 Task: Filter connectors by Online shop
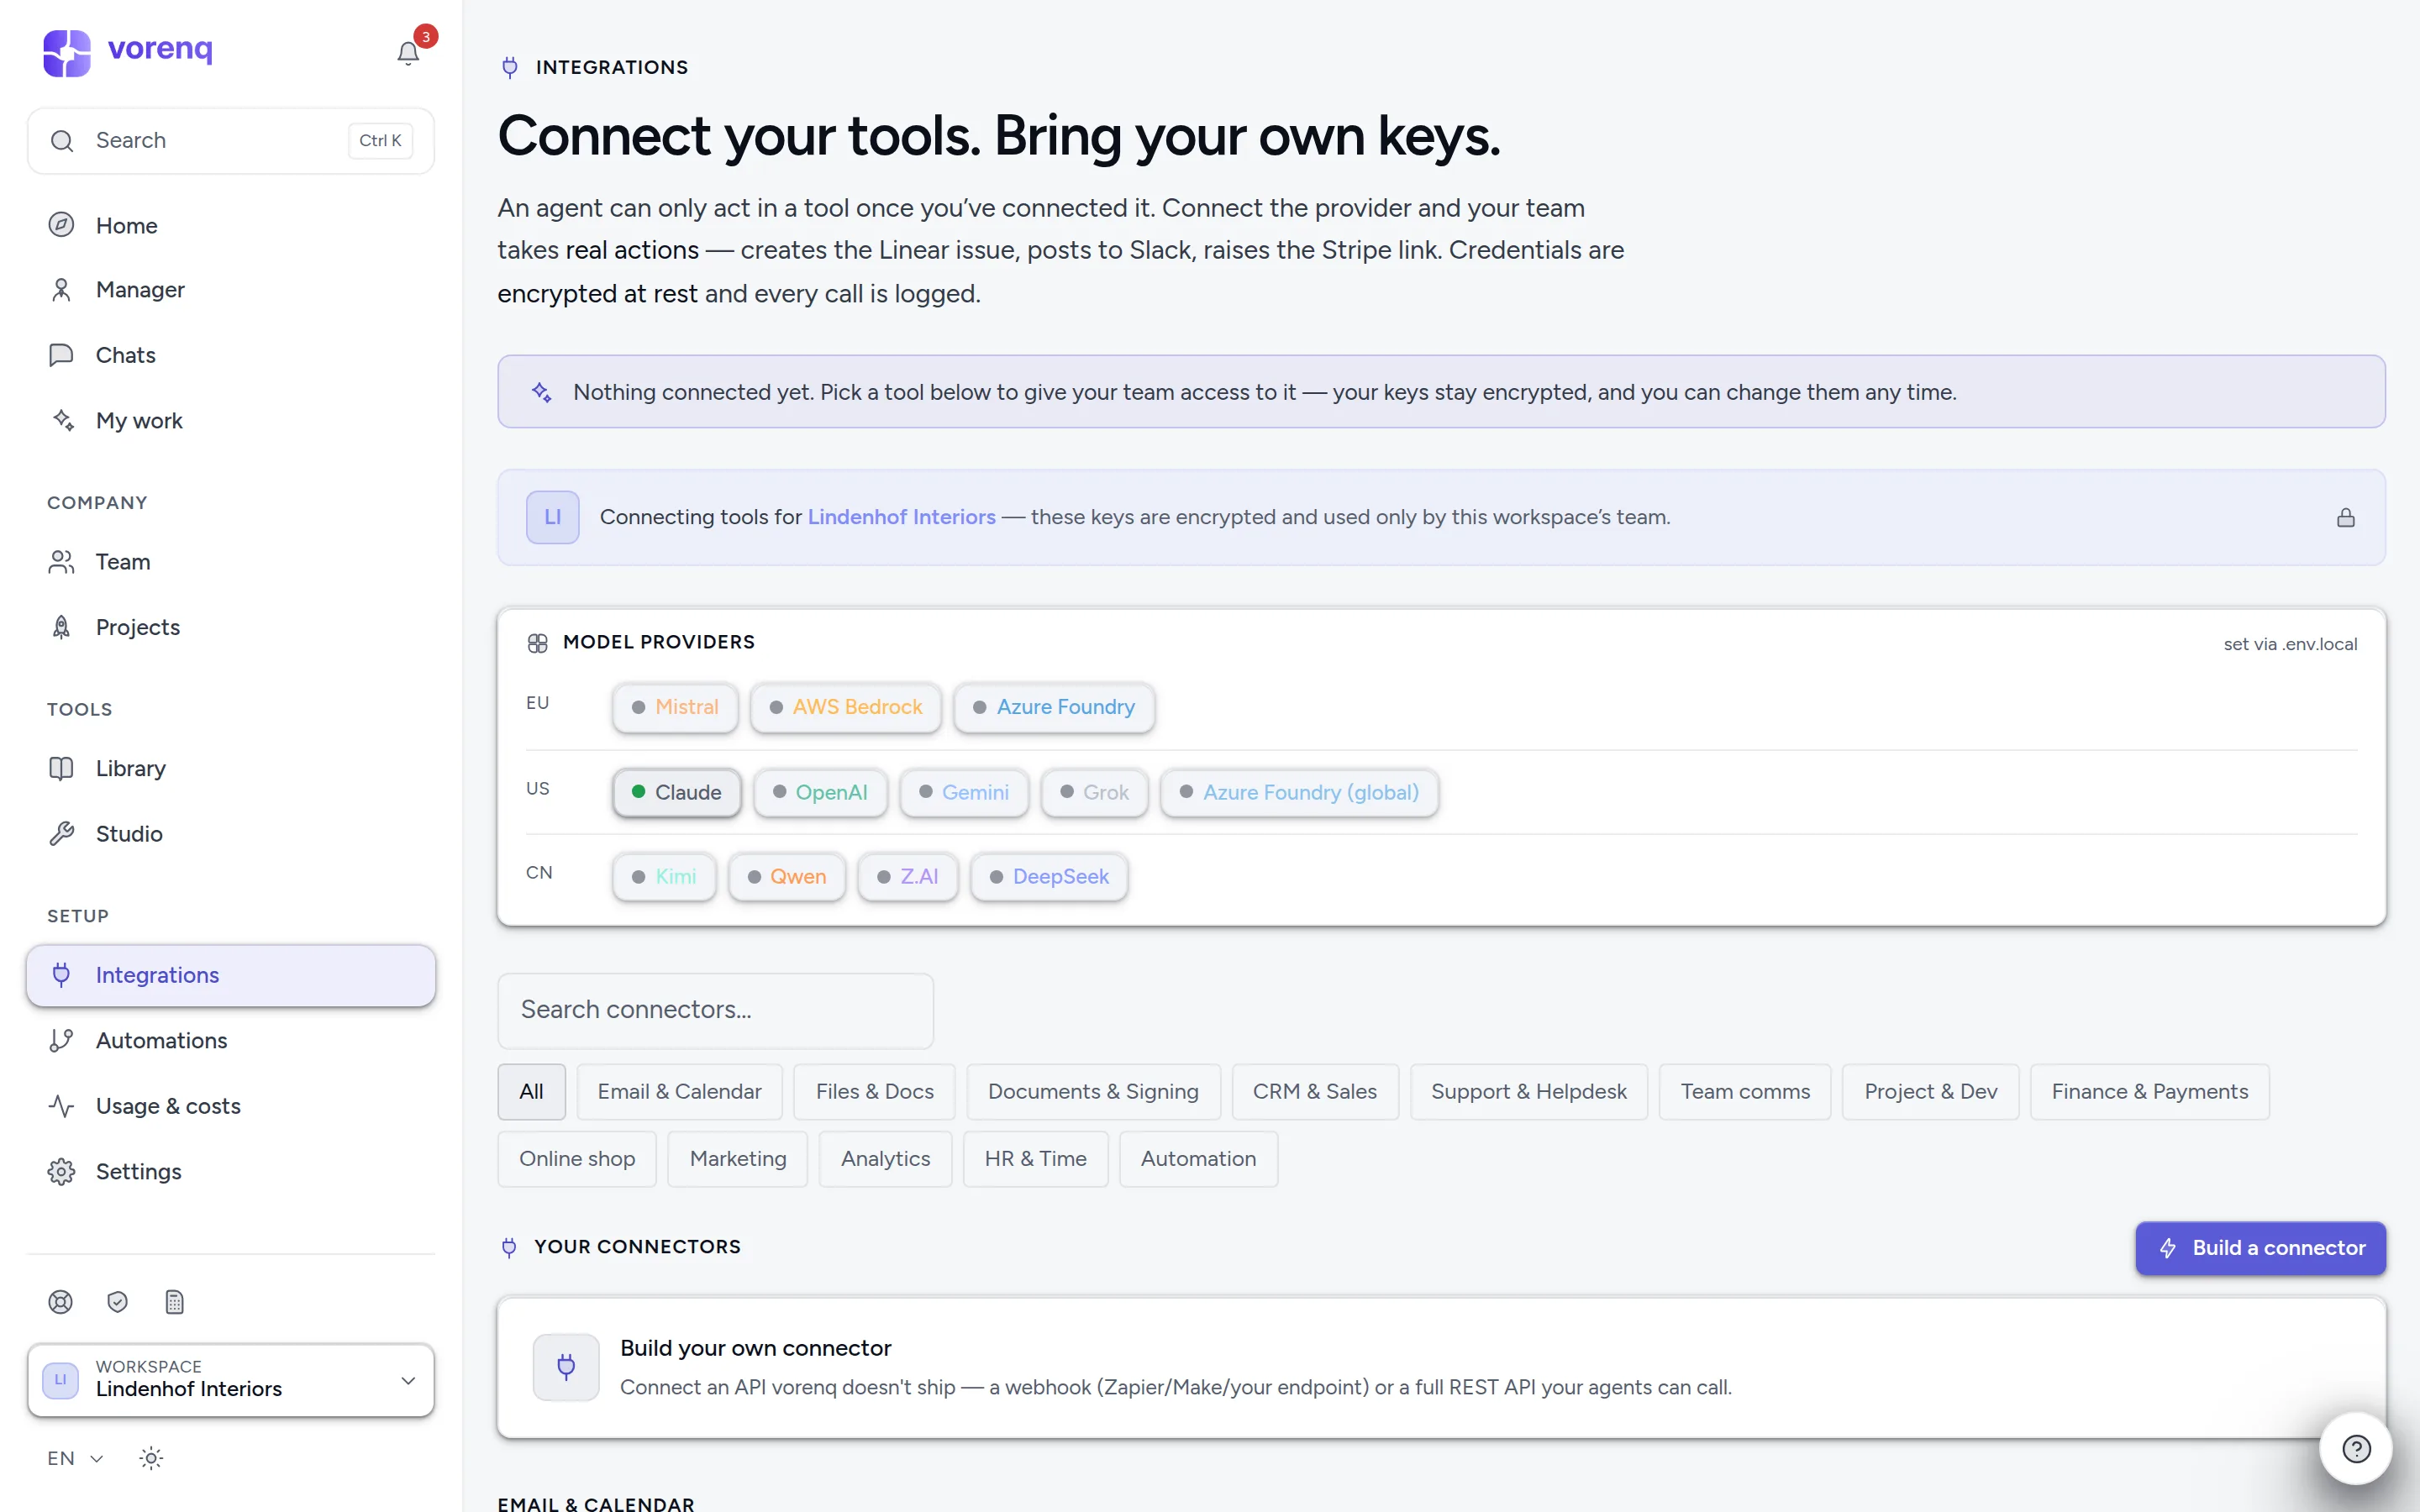pos(577,1159)
